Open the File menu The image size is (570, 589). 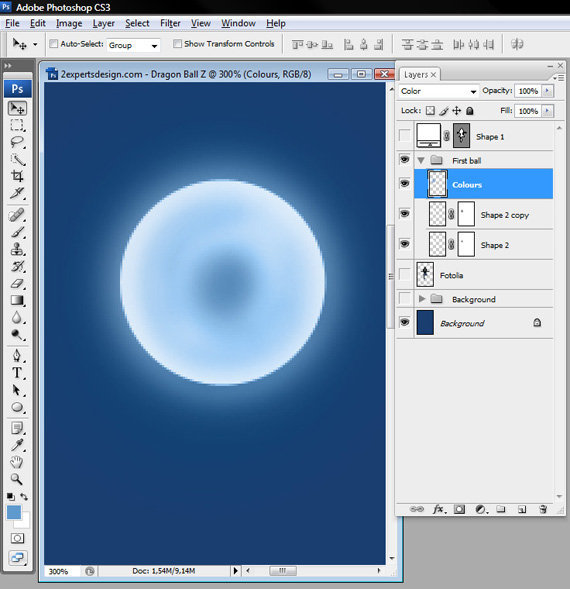(x=12, y=23)
